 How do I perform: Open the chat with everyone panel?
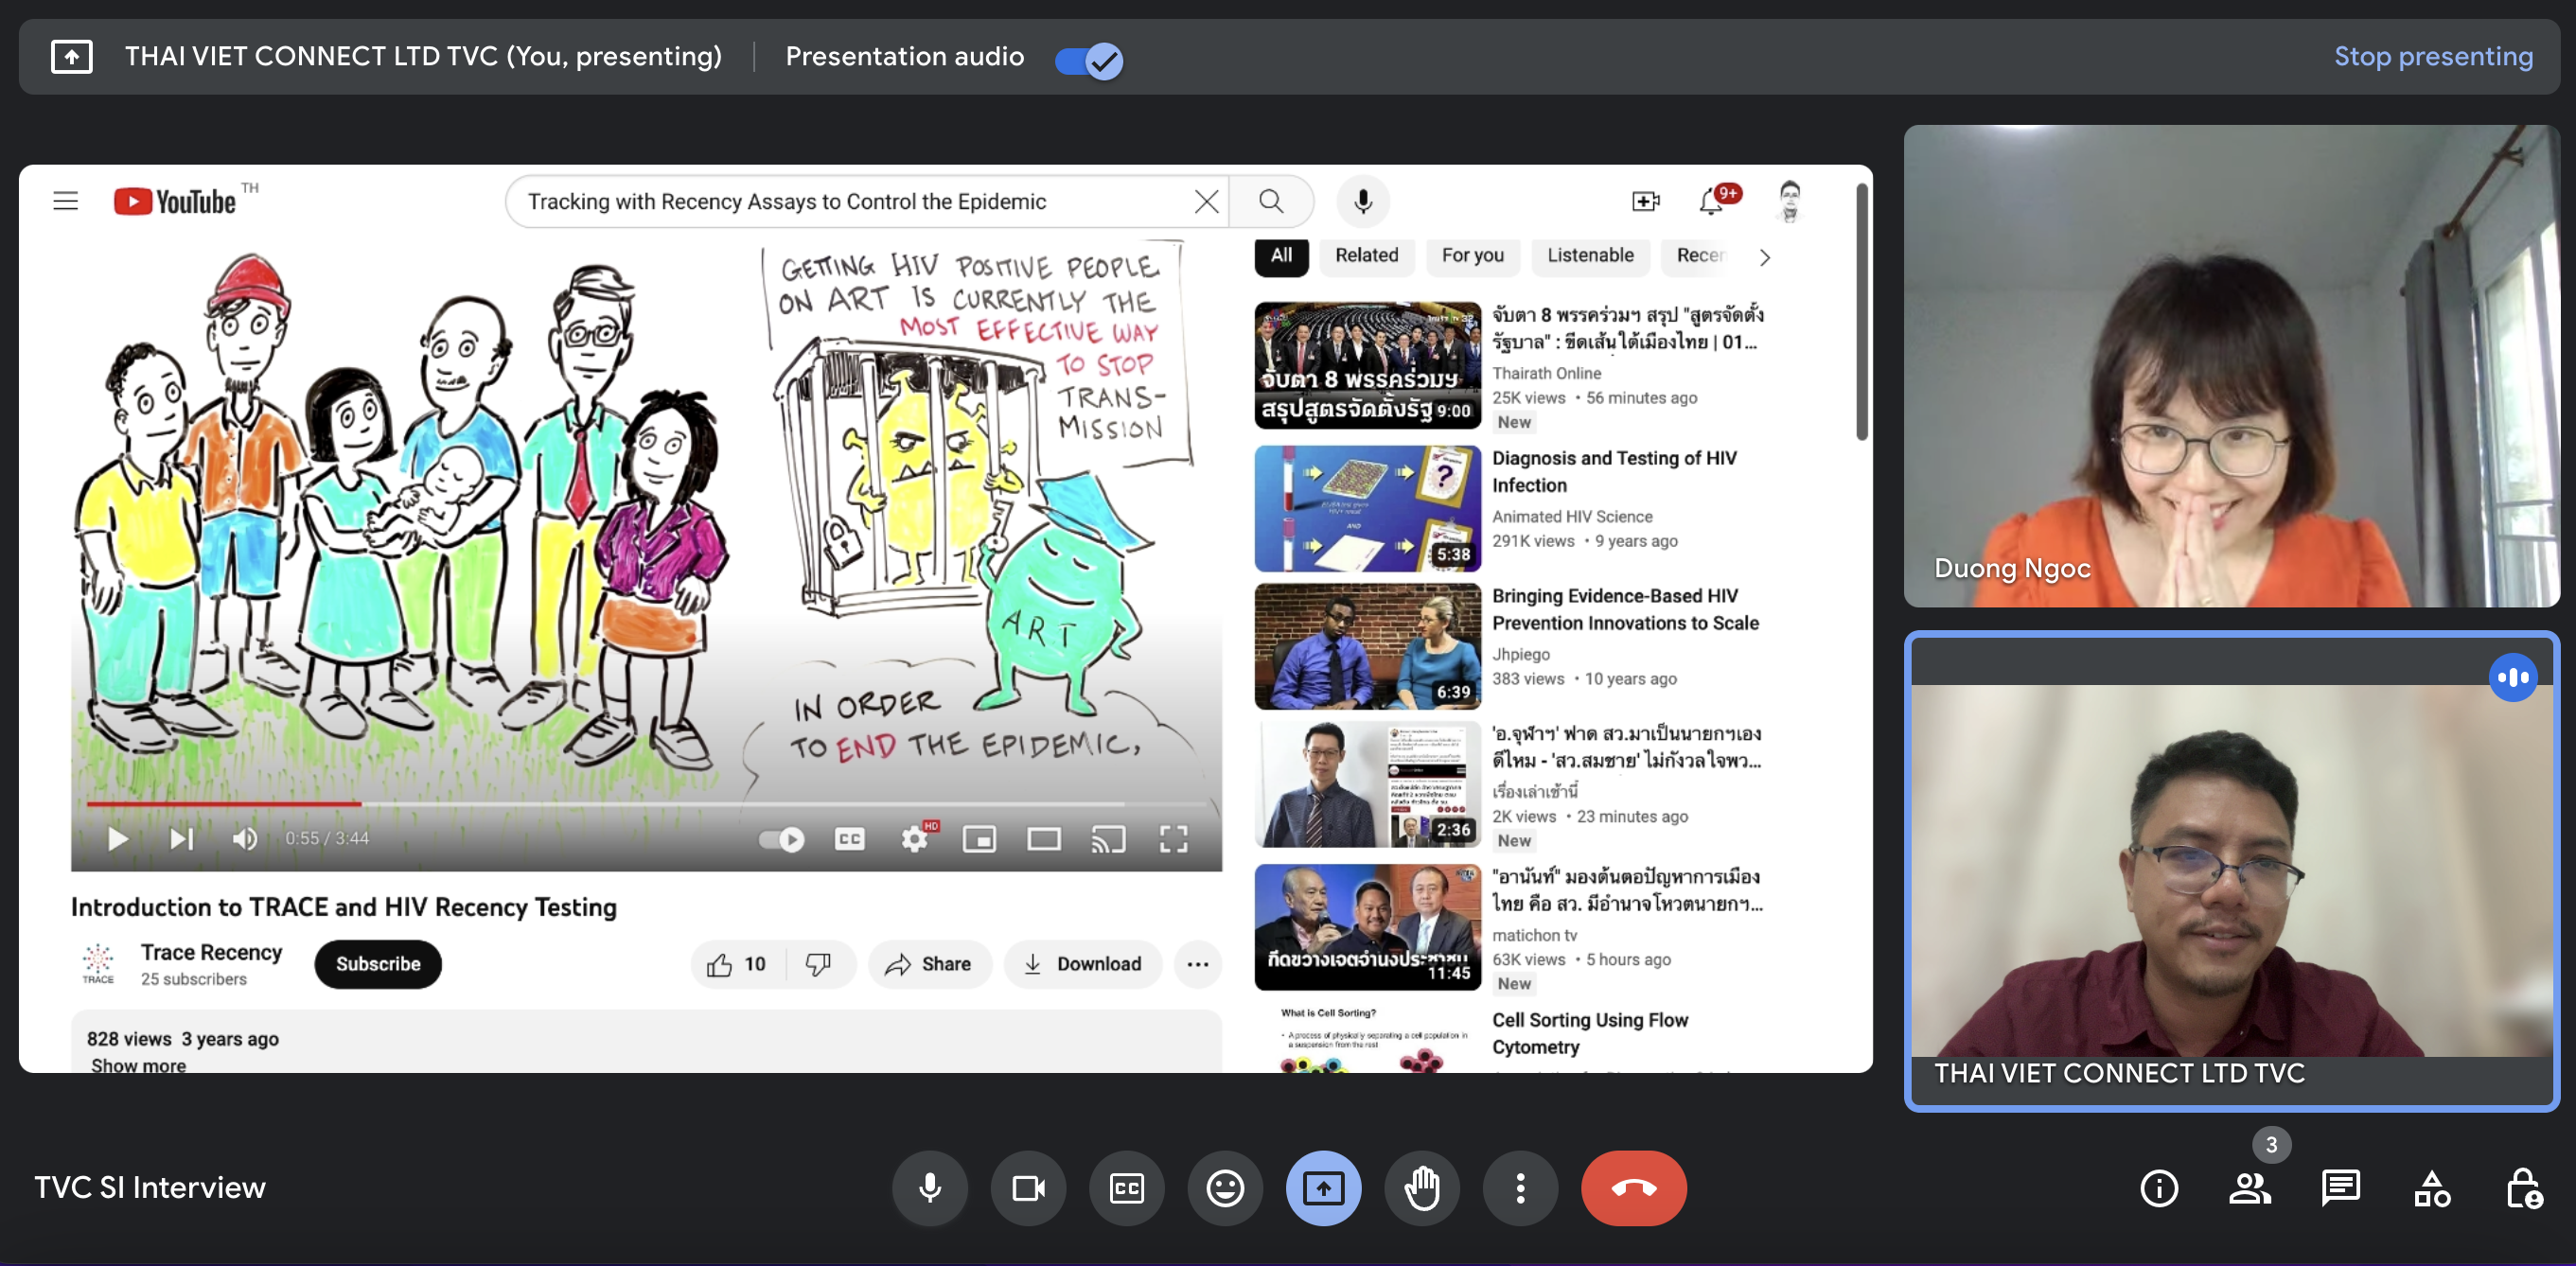(2339, 1187)
